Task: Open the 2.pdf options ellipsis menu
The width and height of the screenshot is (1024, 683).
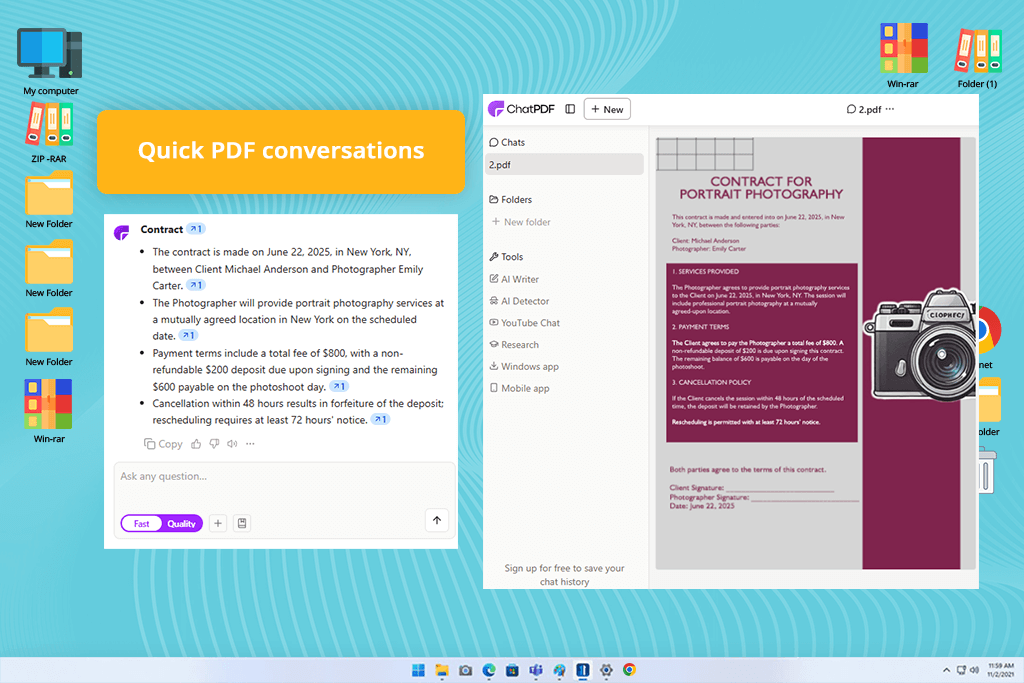Action: click(x=889, y=109)
